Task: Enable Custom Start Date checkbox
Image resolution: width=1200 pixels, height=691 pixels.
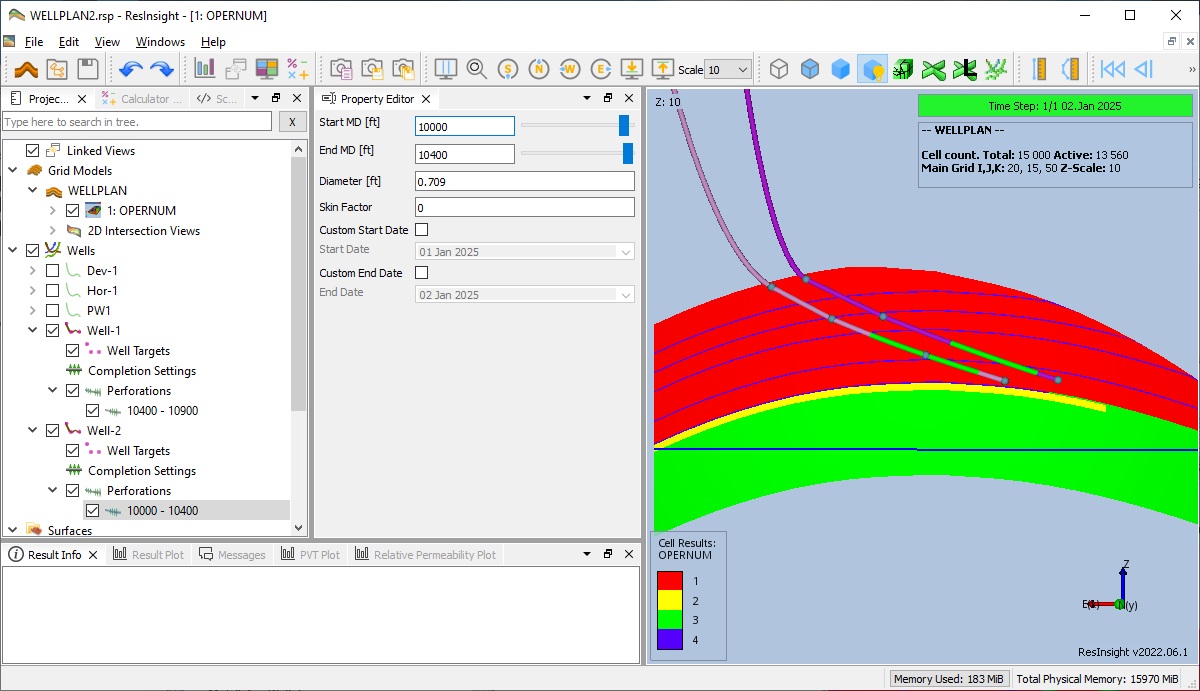Action: [421, 229]
